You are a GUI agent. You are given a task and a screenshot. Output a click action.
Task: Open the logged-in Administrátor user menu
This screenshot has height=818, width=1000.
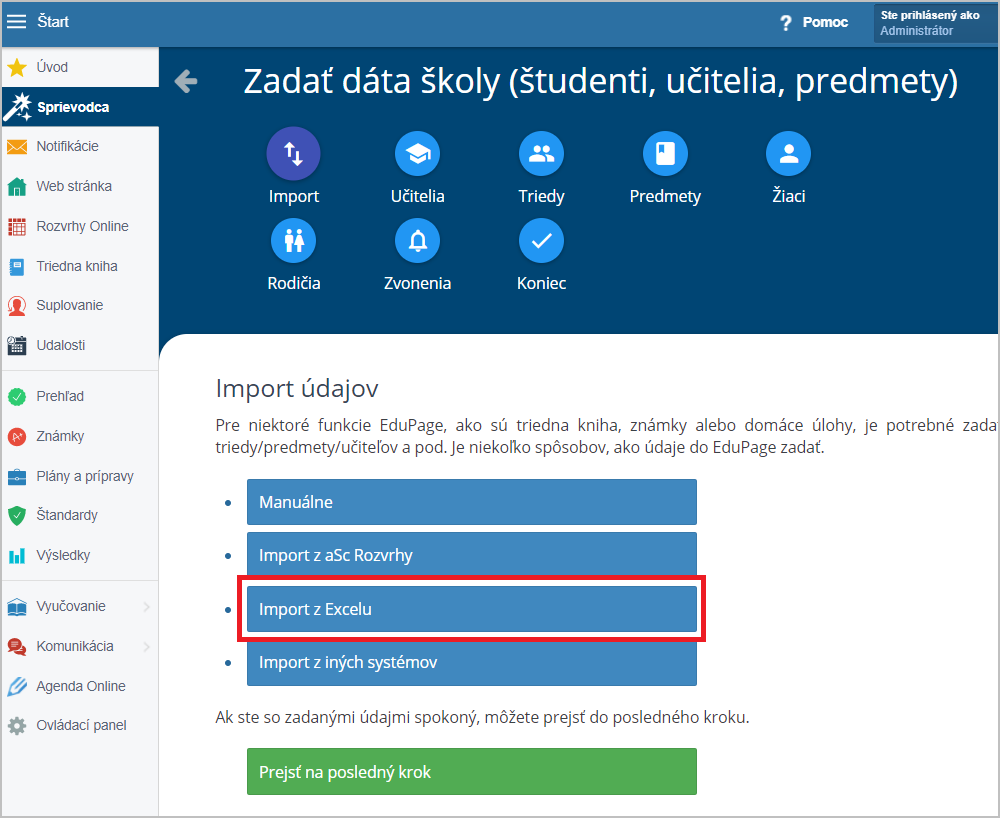pos(934,23)
